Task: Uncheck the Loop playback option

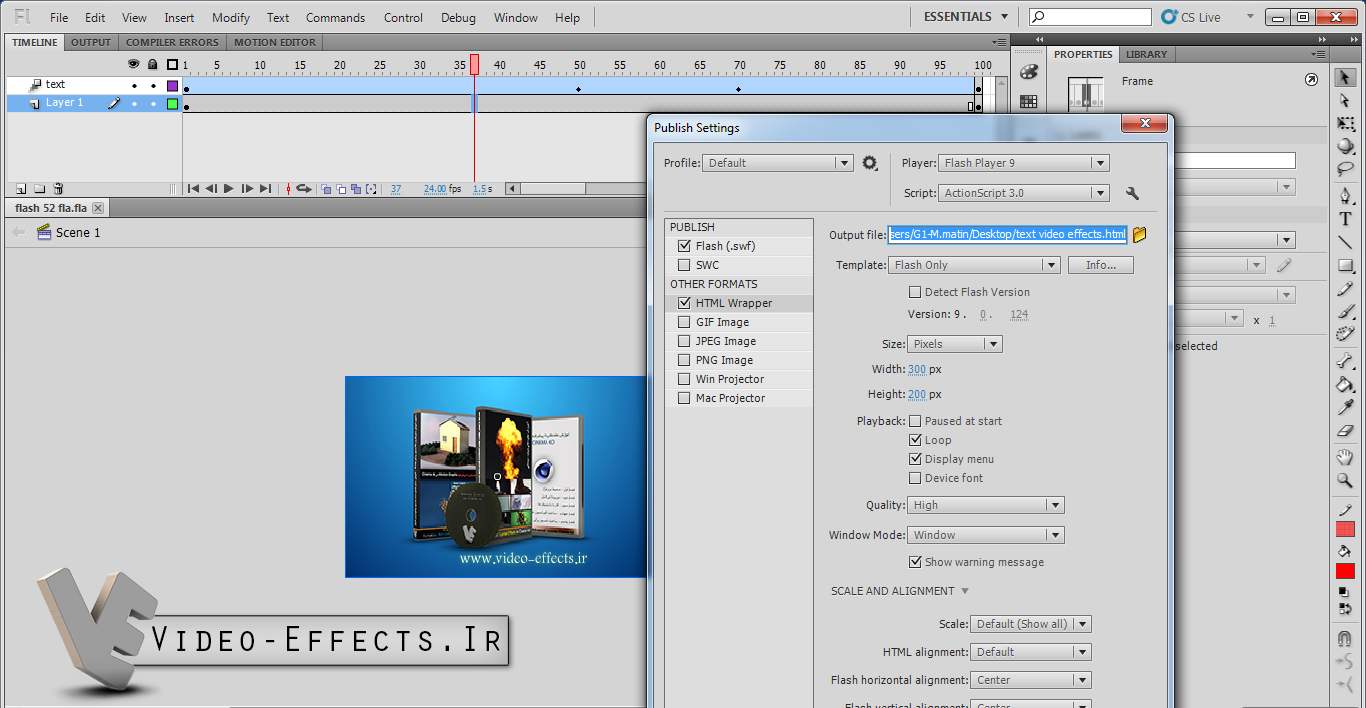Action: (x=915, y=440)
